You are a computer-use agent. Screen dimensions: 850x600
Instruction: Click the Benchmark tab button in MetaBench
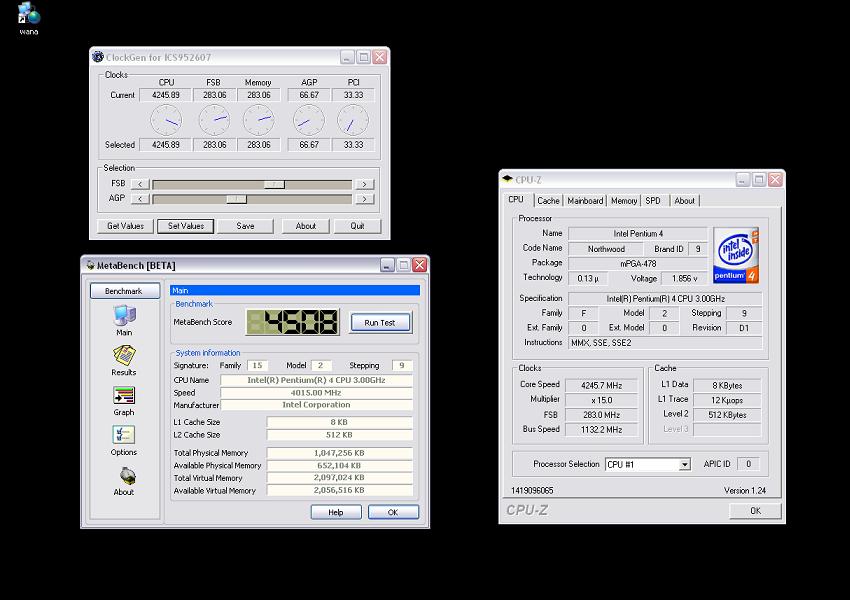125,291
